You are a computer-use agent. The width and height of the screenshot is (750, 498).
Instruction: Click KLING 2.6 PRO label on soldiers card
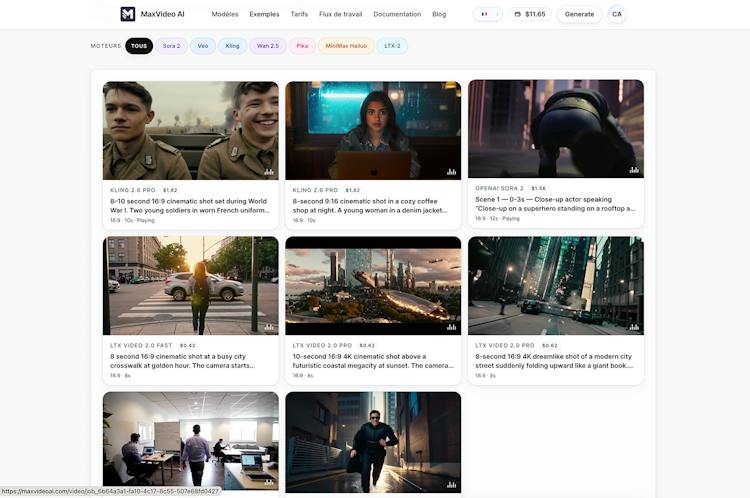(132, 190)
